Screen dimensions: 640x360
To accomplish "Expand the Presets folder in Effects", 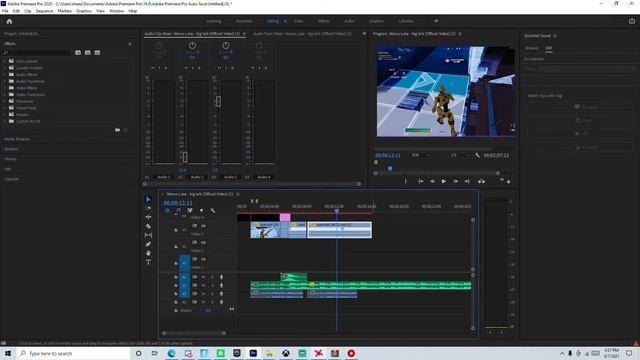I will pyautogui.click(x=5, y=115).
